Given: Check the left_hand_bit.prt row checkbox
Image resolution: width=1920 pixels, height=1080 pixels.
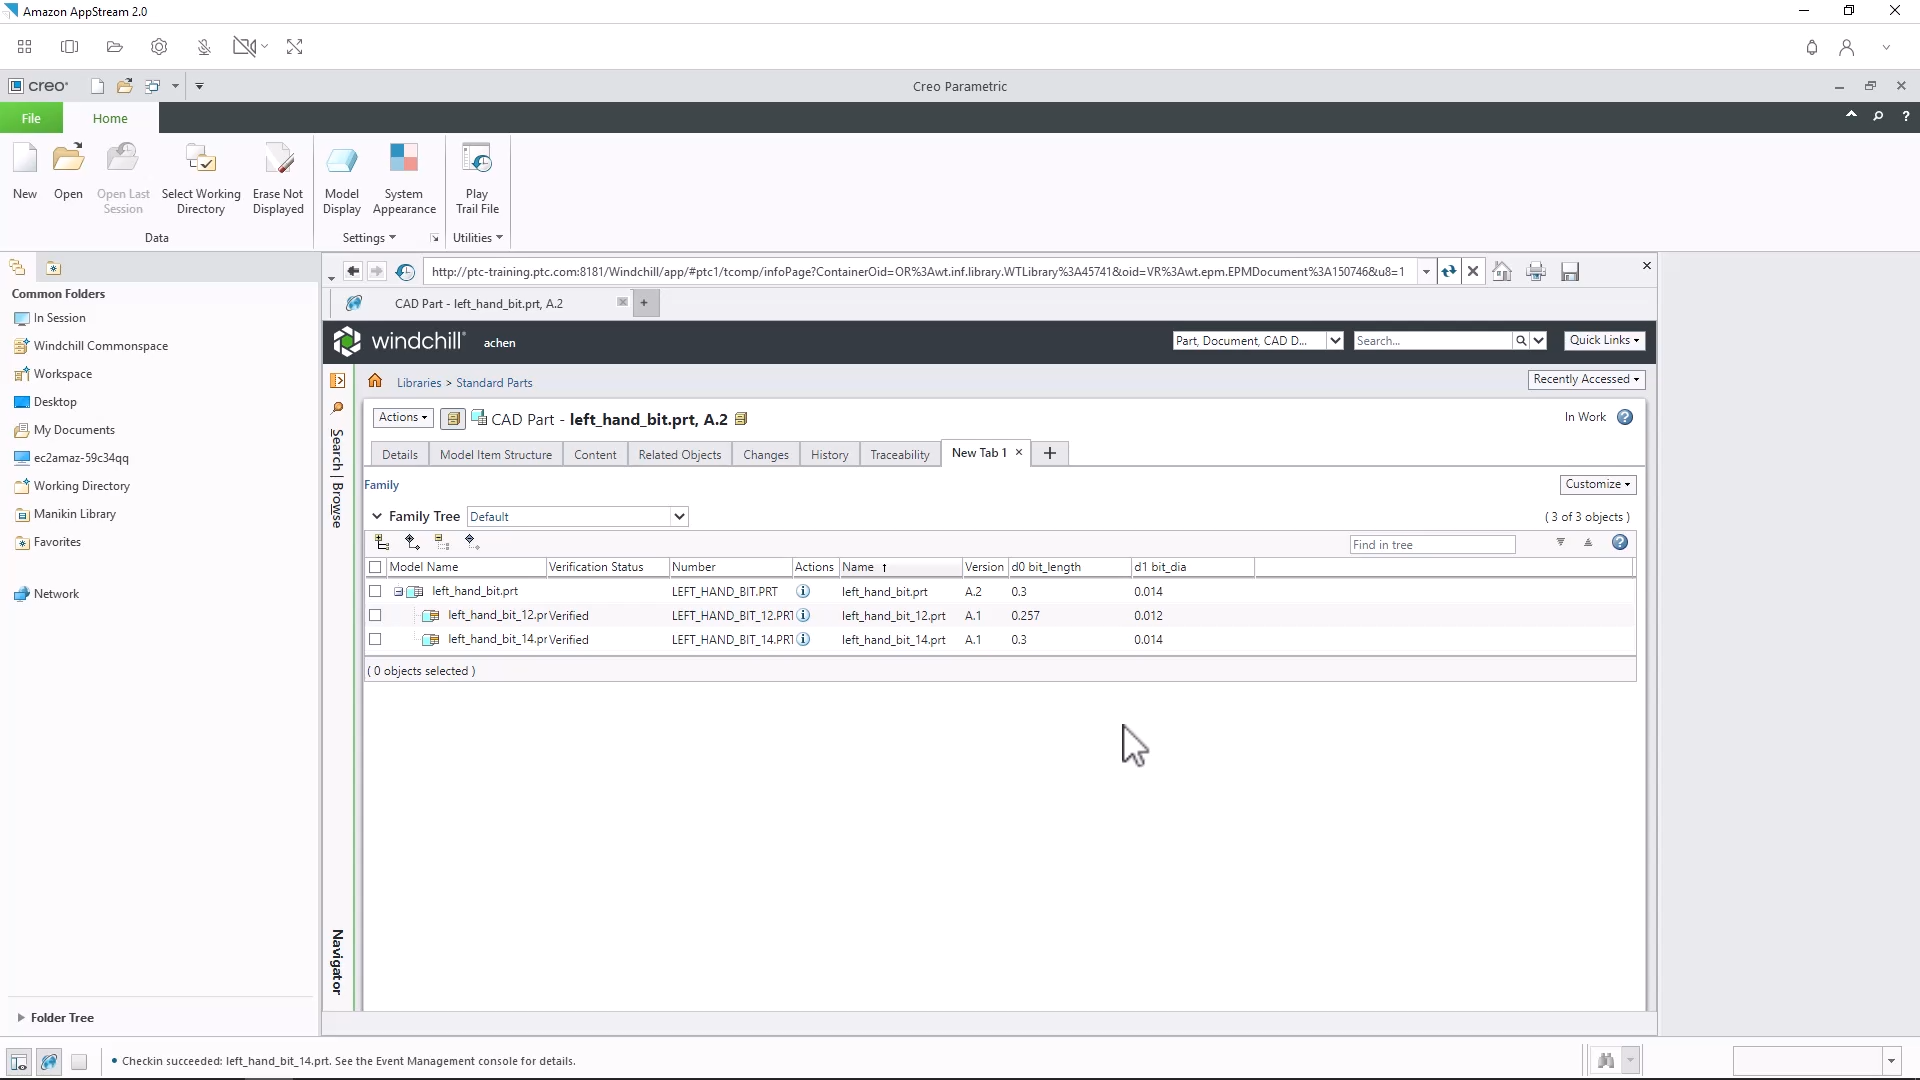Looking at the screenshot, I should (x=376, y=592).
